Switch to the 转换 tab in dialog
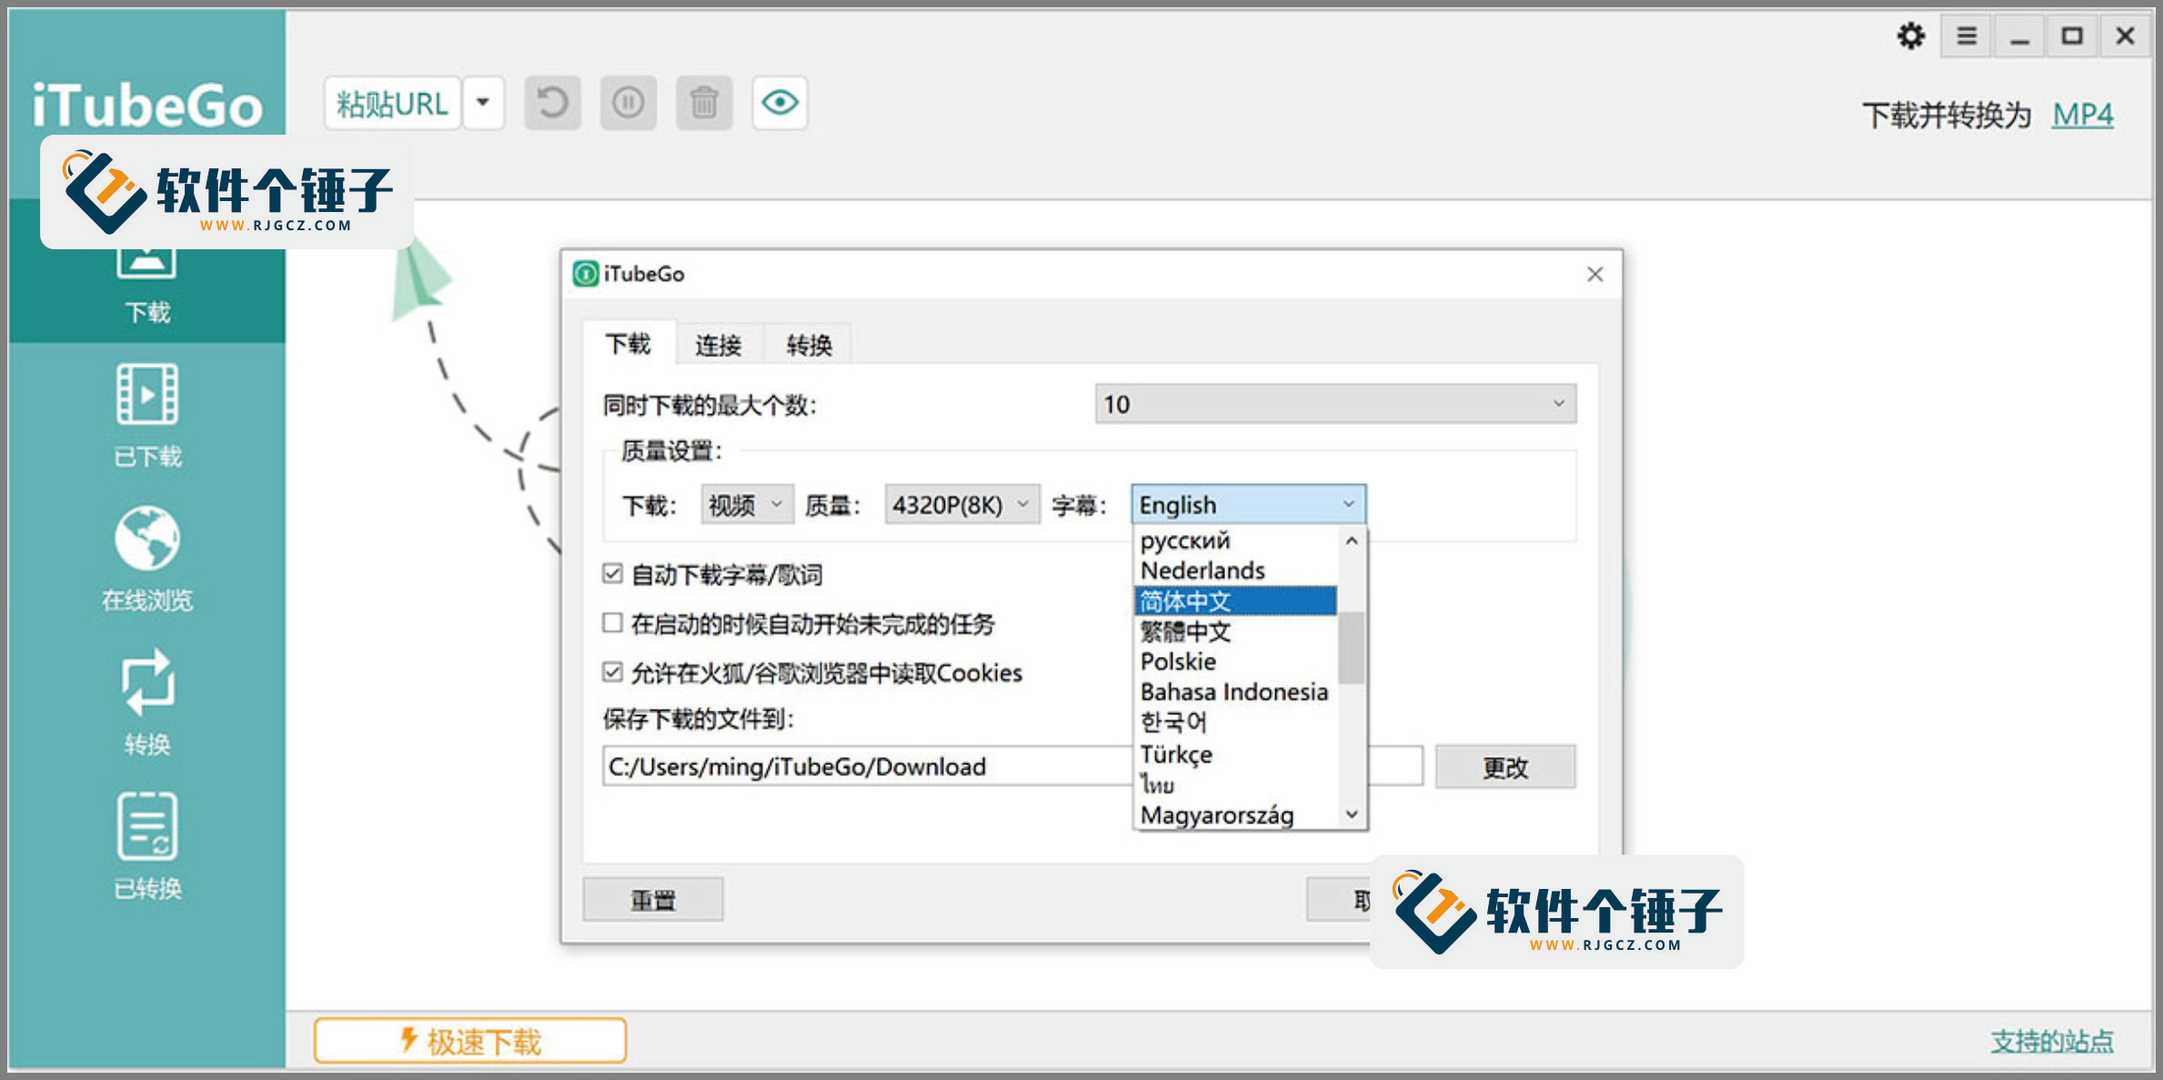Screen dimensions: 2163x1080 (x=809, y=346)
